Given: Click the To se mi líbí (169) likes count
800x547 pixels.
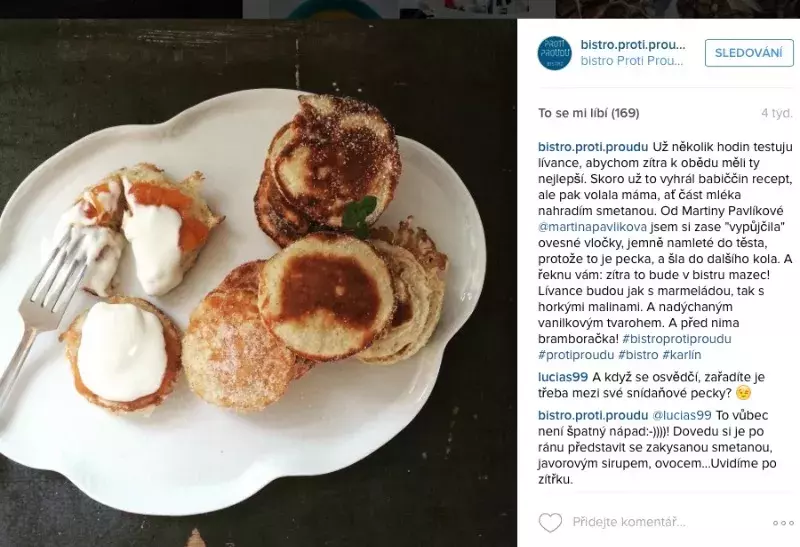Looking at the screenshot, I should click(588, 113).
